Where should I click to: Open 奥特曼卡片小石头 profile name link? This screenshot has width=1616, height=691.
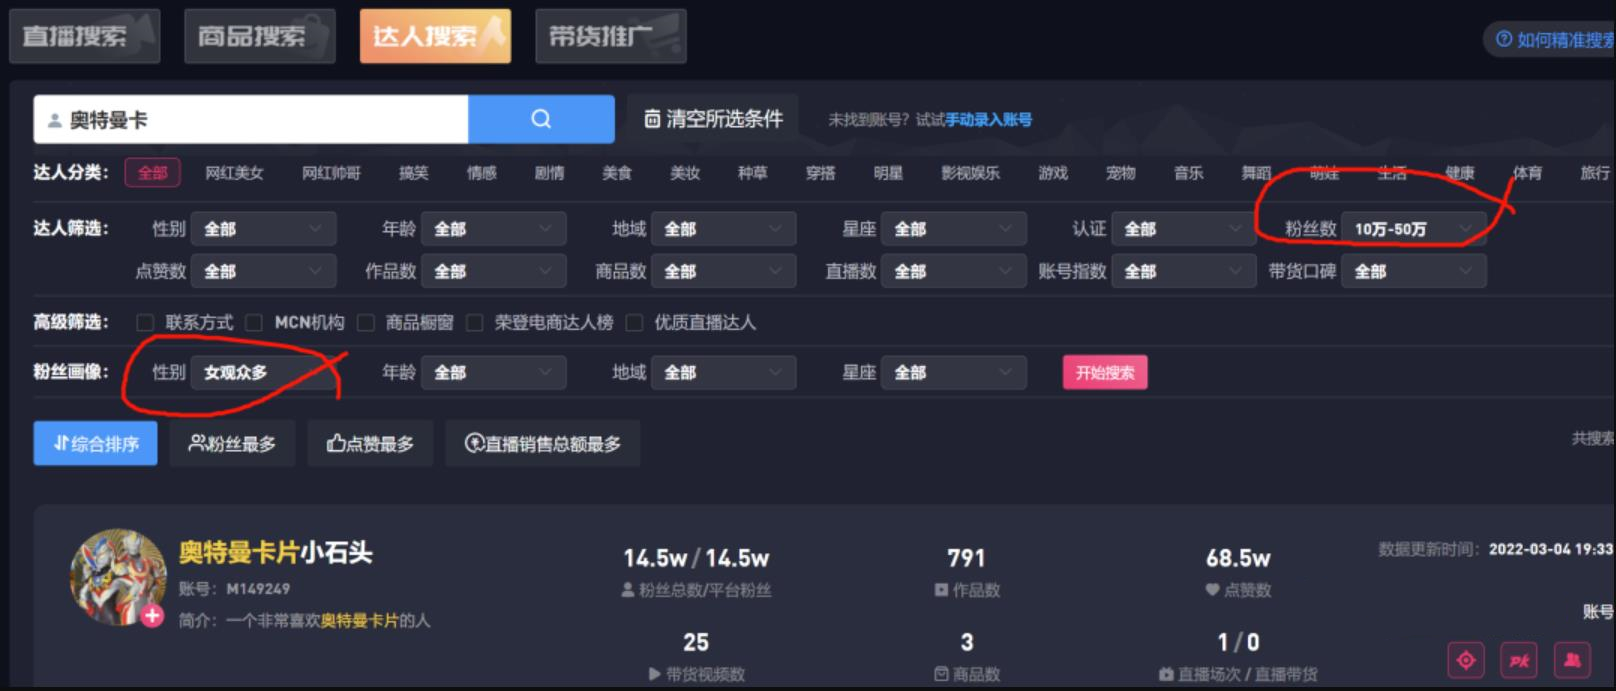tap(275, 552)
